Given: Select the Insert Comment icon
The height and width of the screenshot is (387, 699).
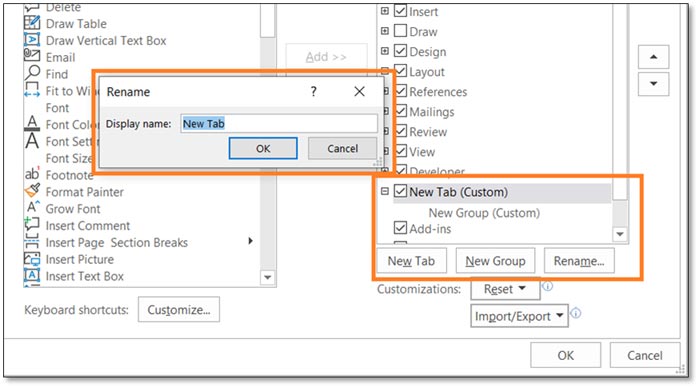Looking at the screenshot, I should point(32,225).
